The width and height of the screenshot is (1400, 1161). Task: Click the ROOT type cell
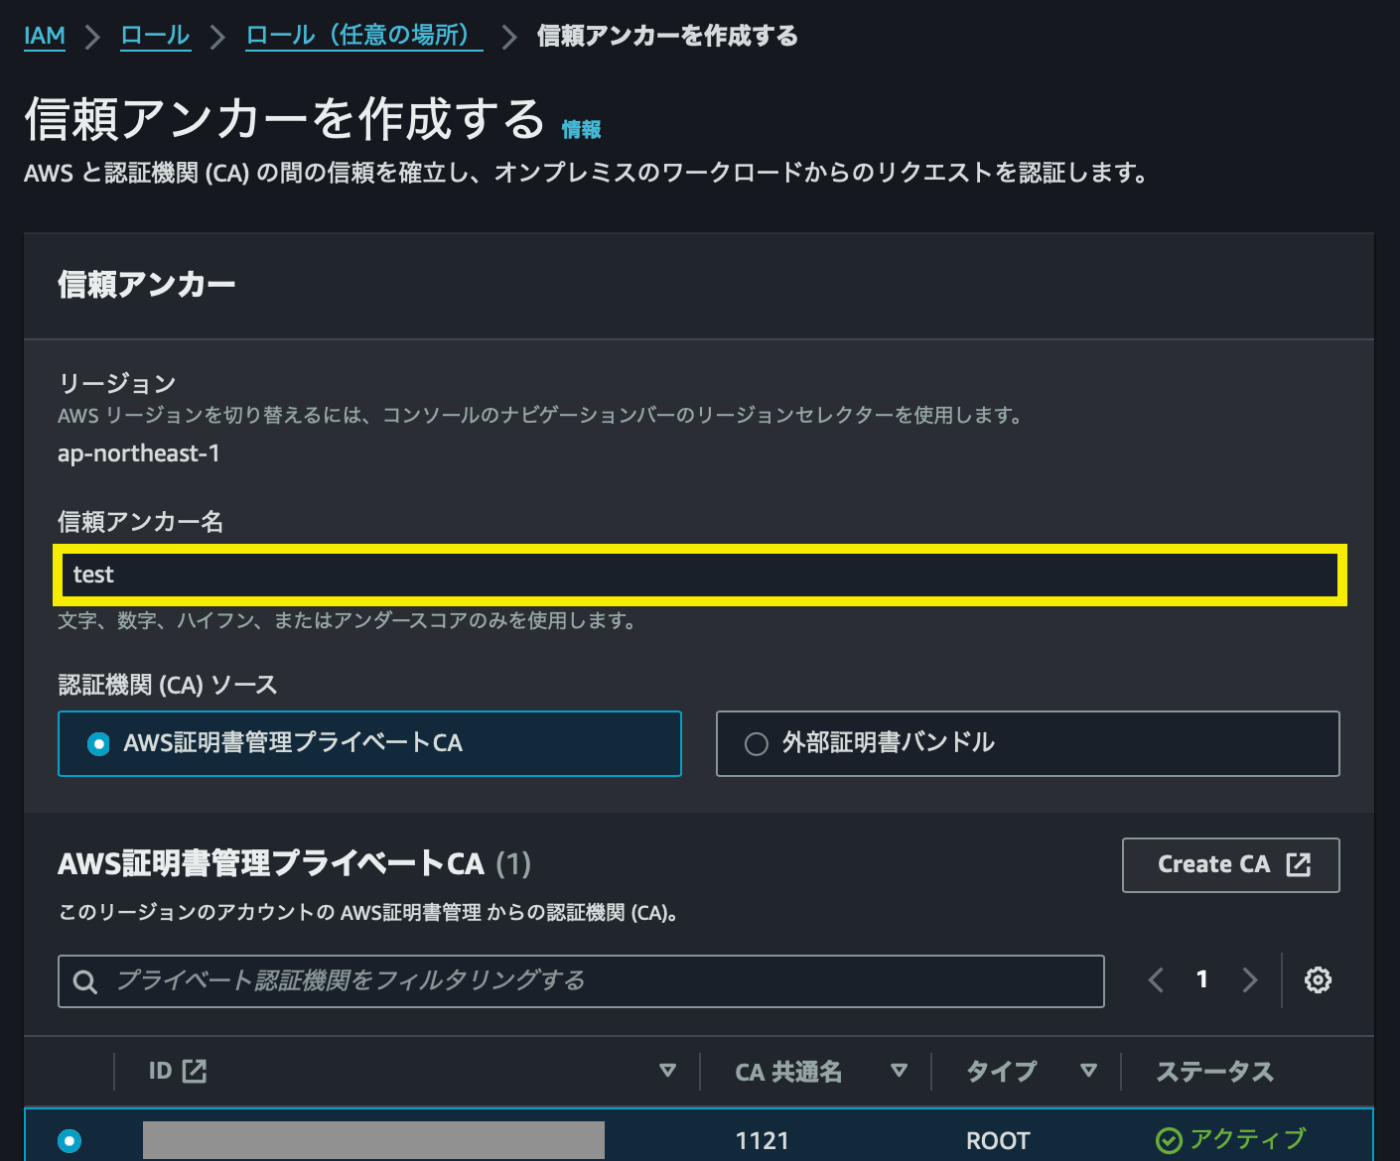click(998, 1141)
